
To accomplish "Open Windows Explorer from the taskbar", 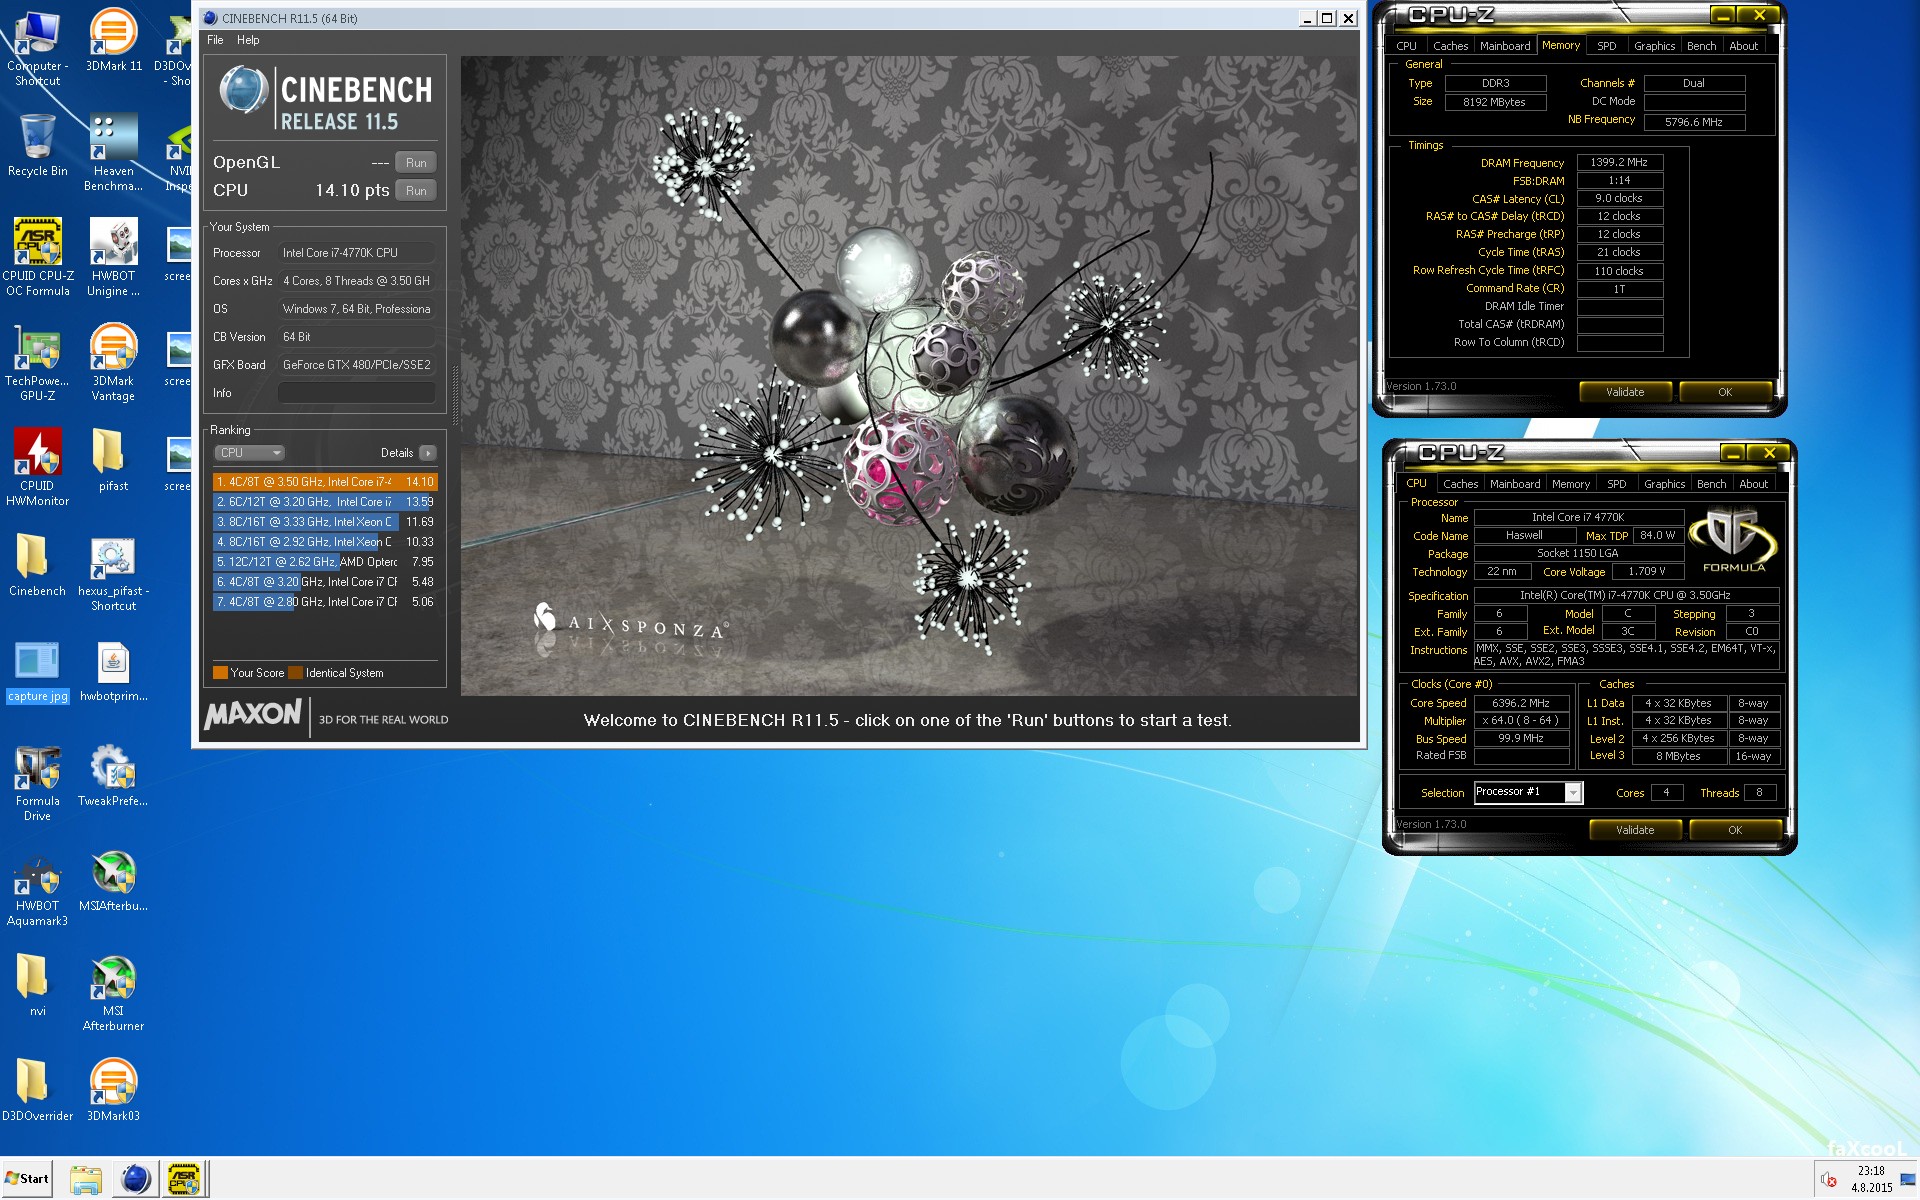I will click(86, 1179).
